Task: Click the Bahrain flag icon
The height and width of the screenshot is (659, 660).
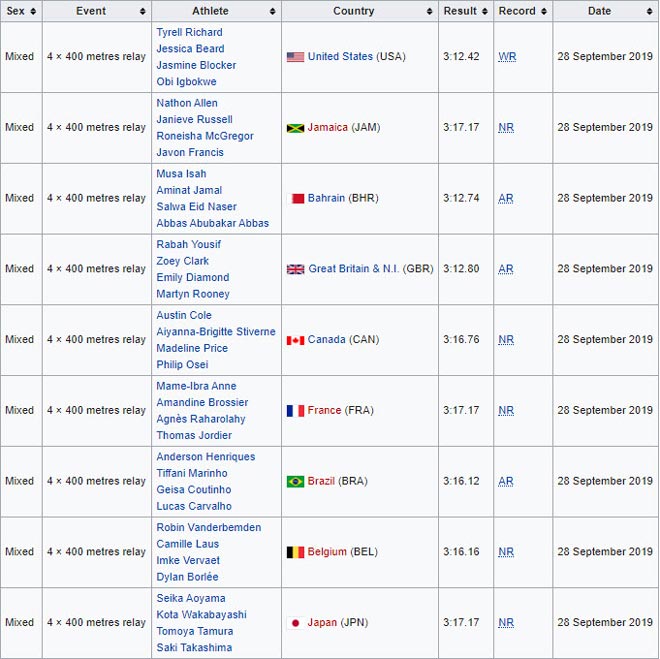Action: pos(295,199)
